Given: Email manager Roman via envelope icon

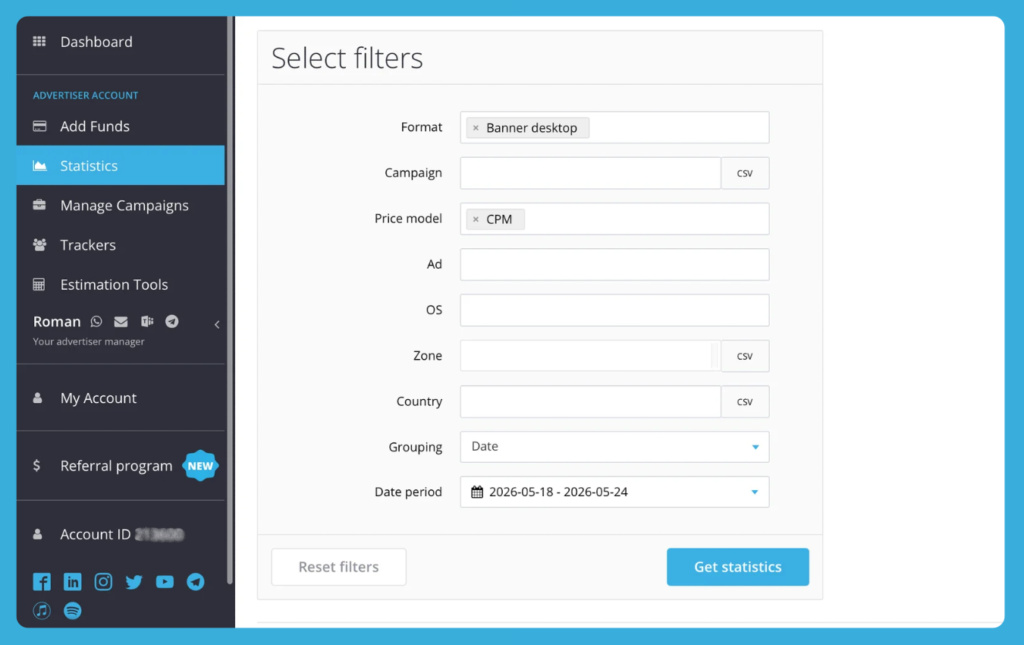Looking at the screenshot, I should tap(121, 321).
